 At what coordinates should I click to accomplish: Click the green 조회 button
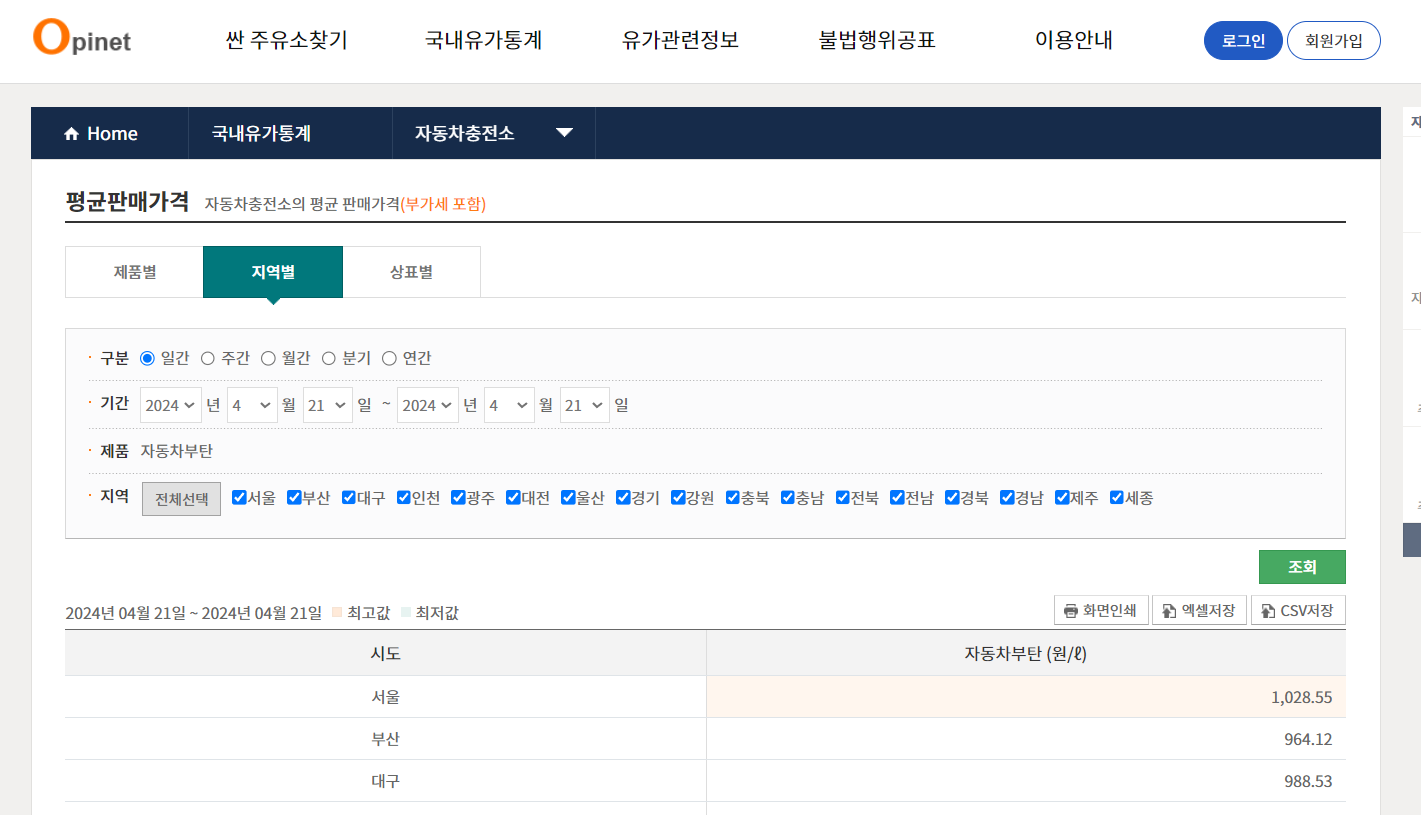[1302, 566]
